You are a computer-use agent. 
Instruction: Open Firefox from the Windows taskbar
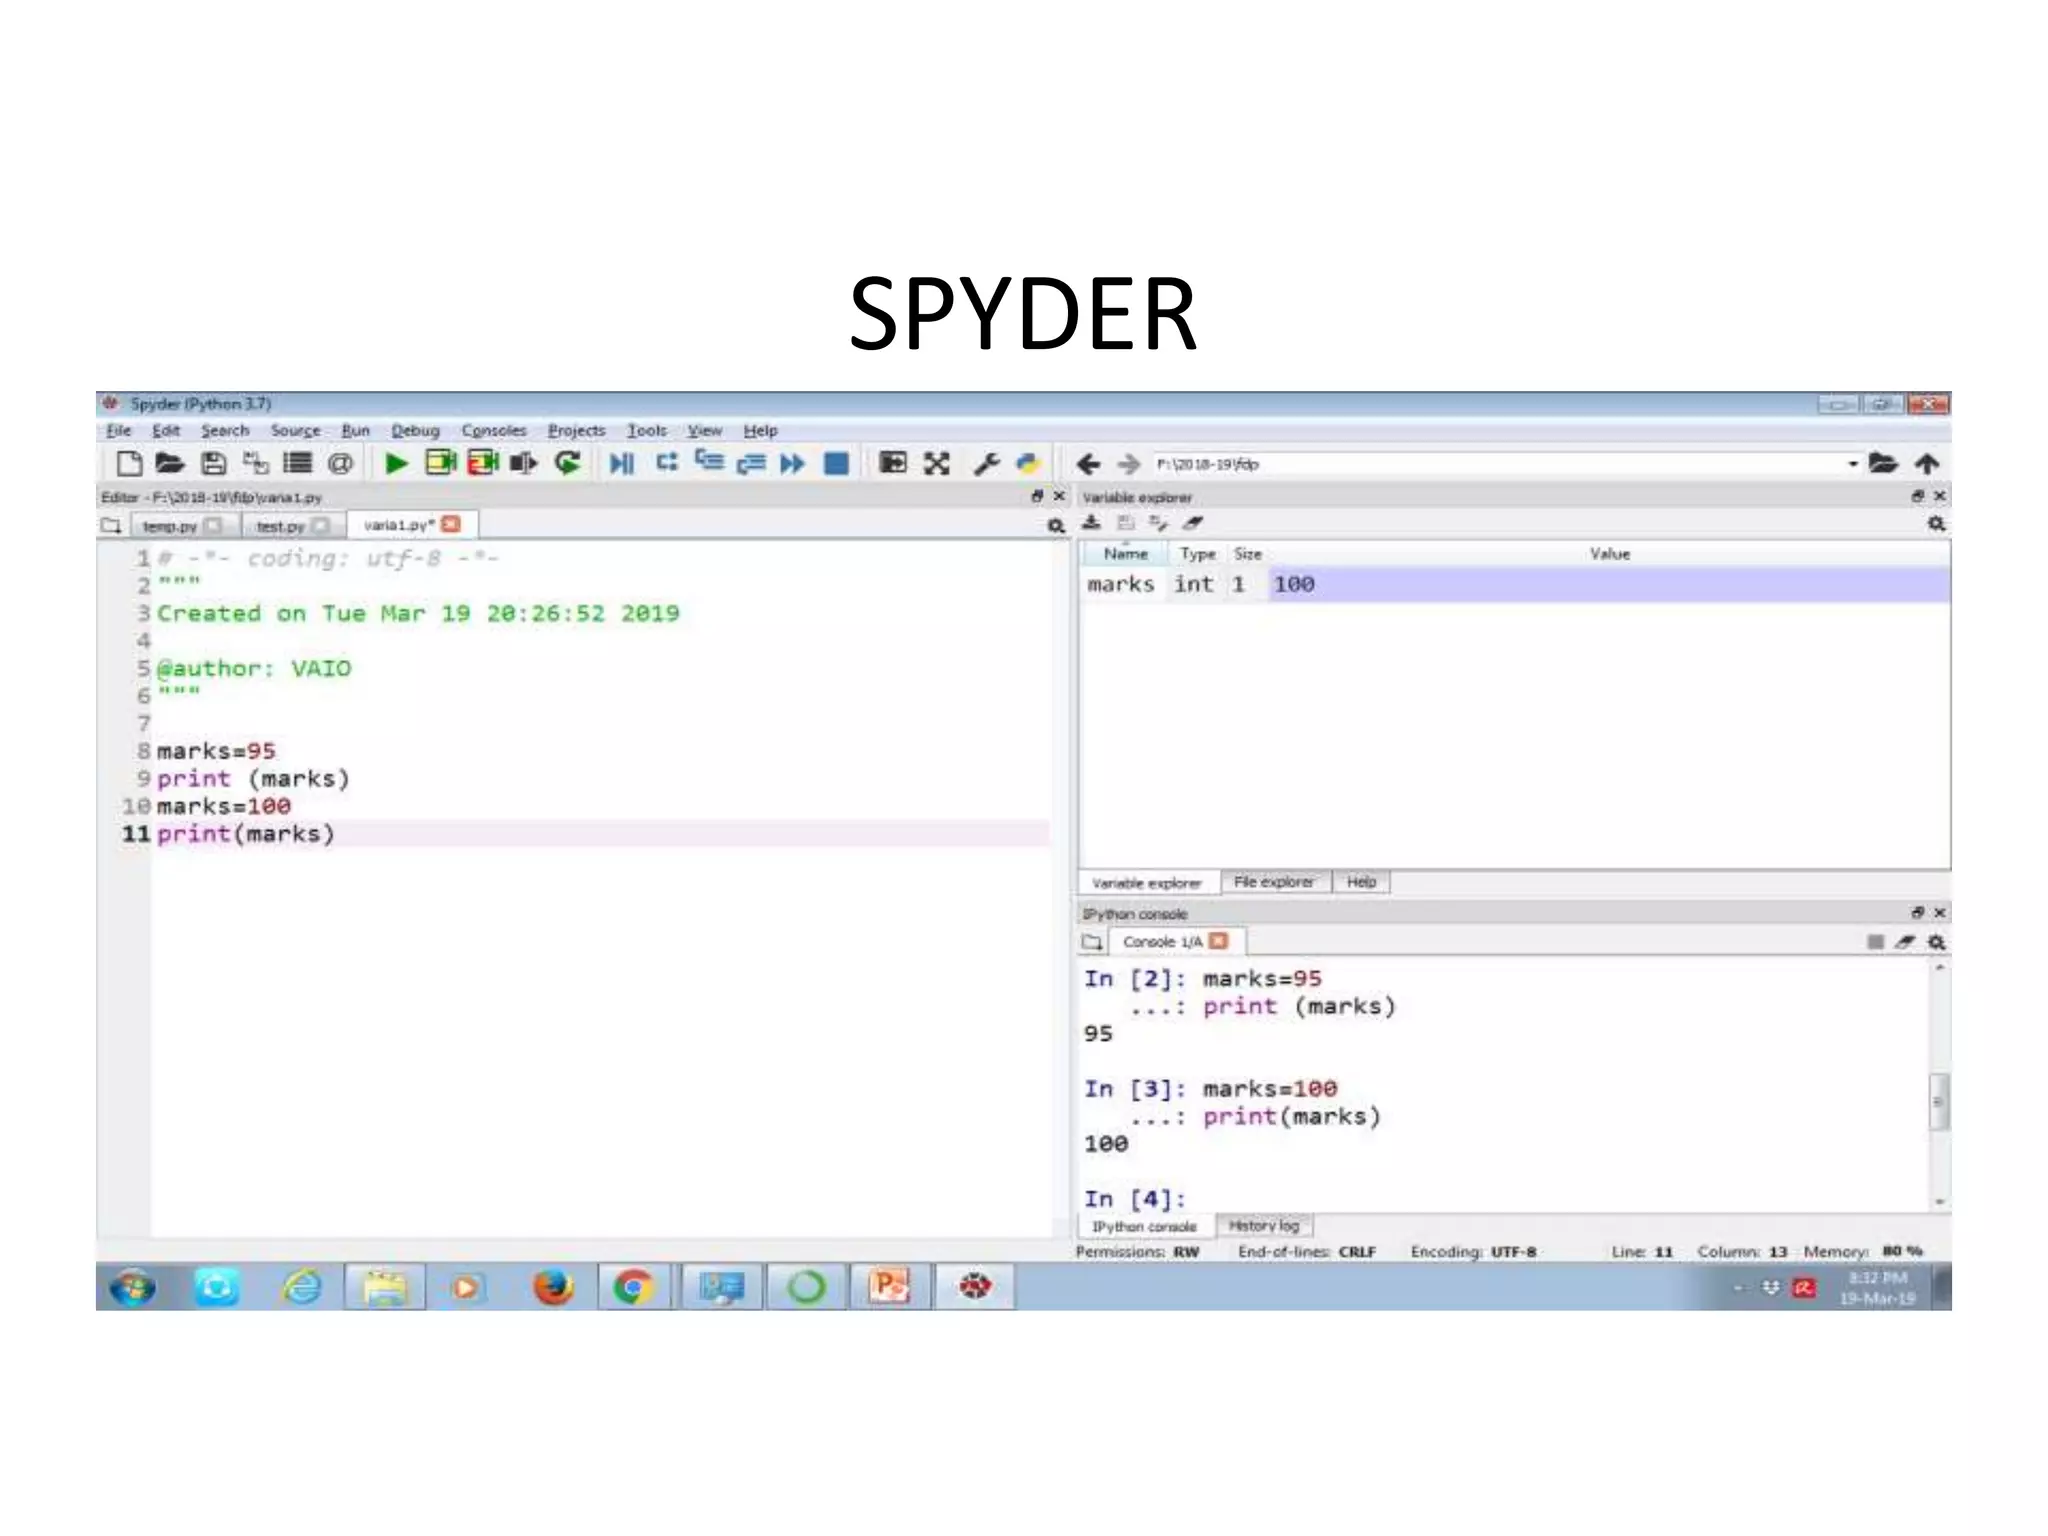tap(552, 1287)
